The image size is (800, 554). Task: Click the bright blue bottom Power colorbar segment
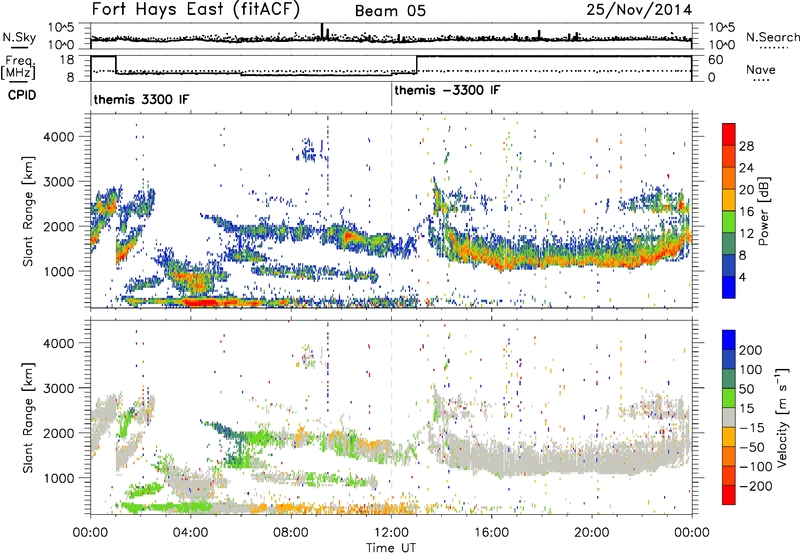(x=729, y=287)
